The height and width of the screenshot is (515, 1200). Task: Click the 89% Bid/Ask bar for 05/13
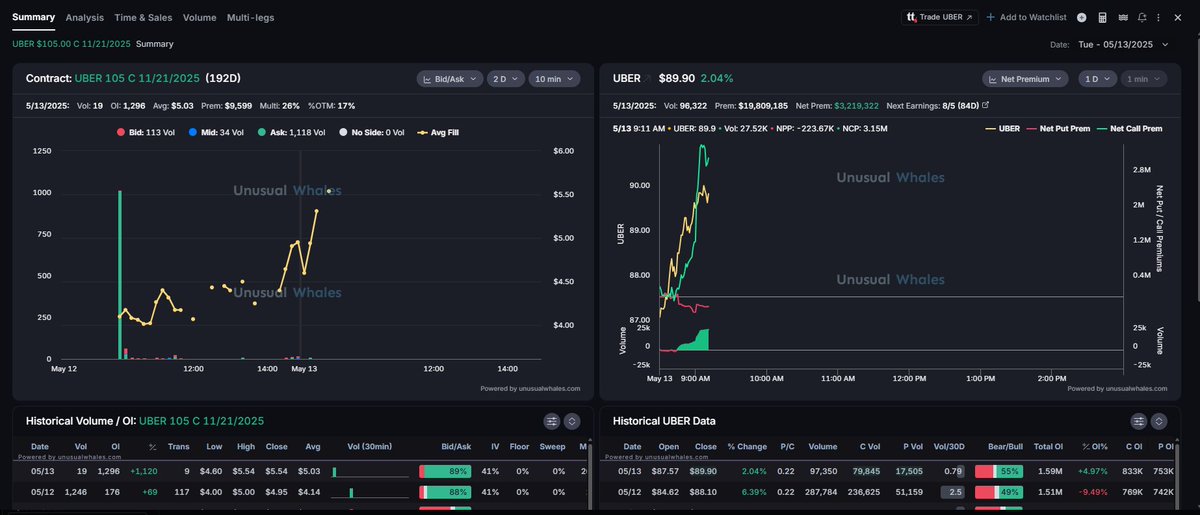(x=447, y=470)
